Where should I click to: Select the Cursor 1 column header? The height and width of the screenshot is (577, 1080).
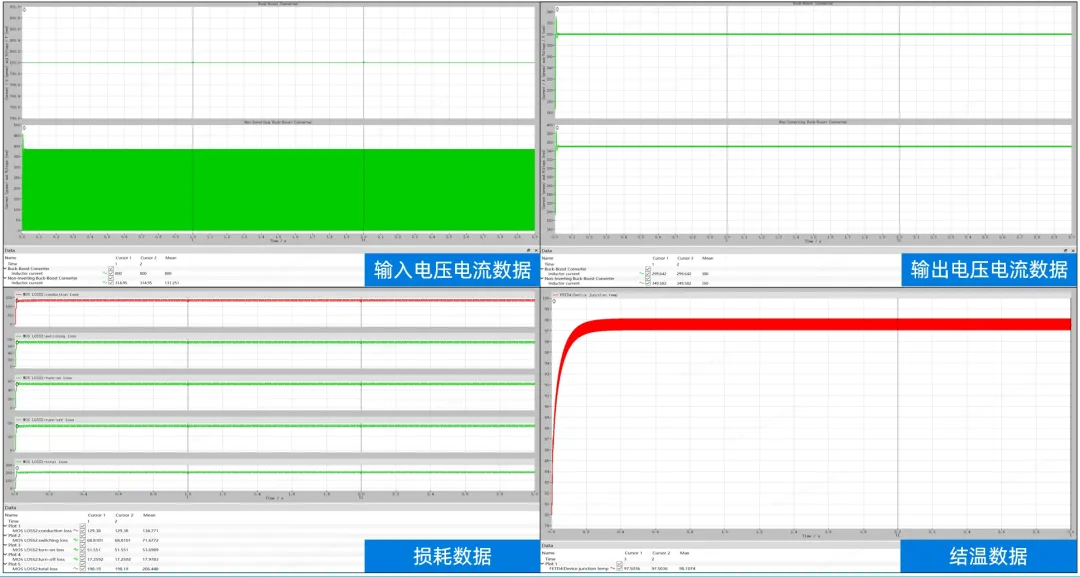(95, 515)
